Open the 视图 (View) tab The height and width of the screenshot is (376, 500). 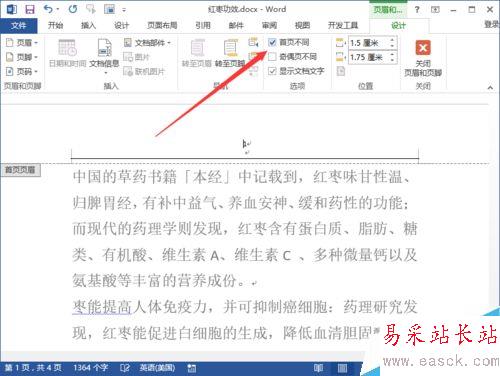coord(302,25)
